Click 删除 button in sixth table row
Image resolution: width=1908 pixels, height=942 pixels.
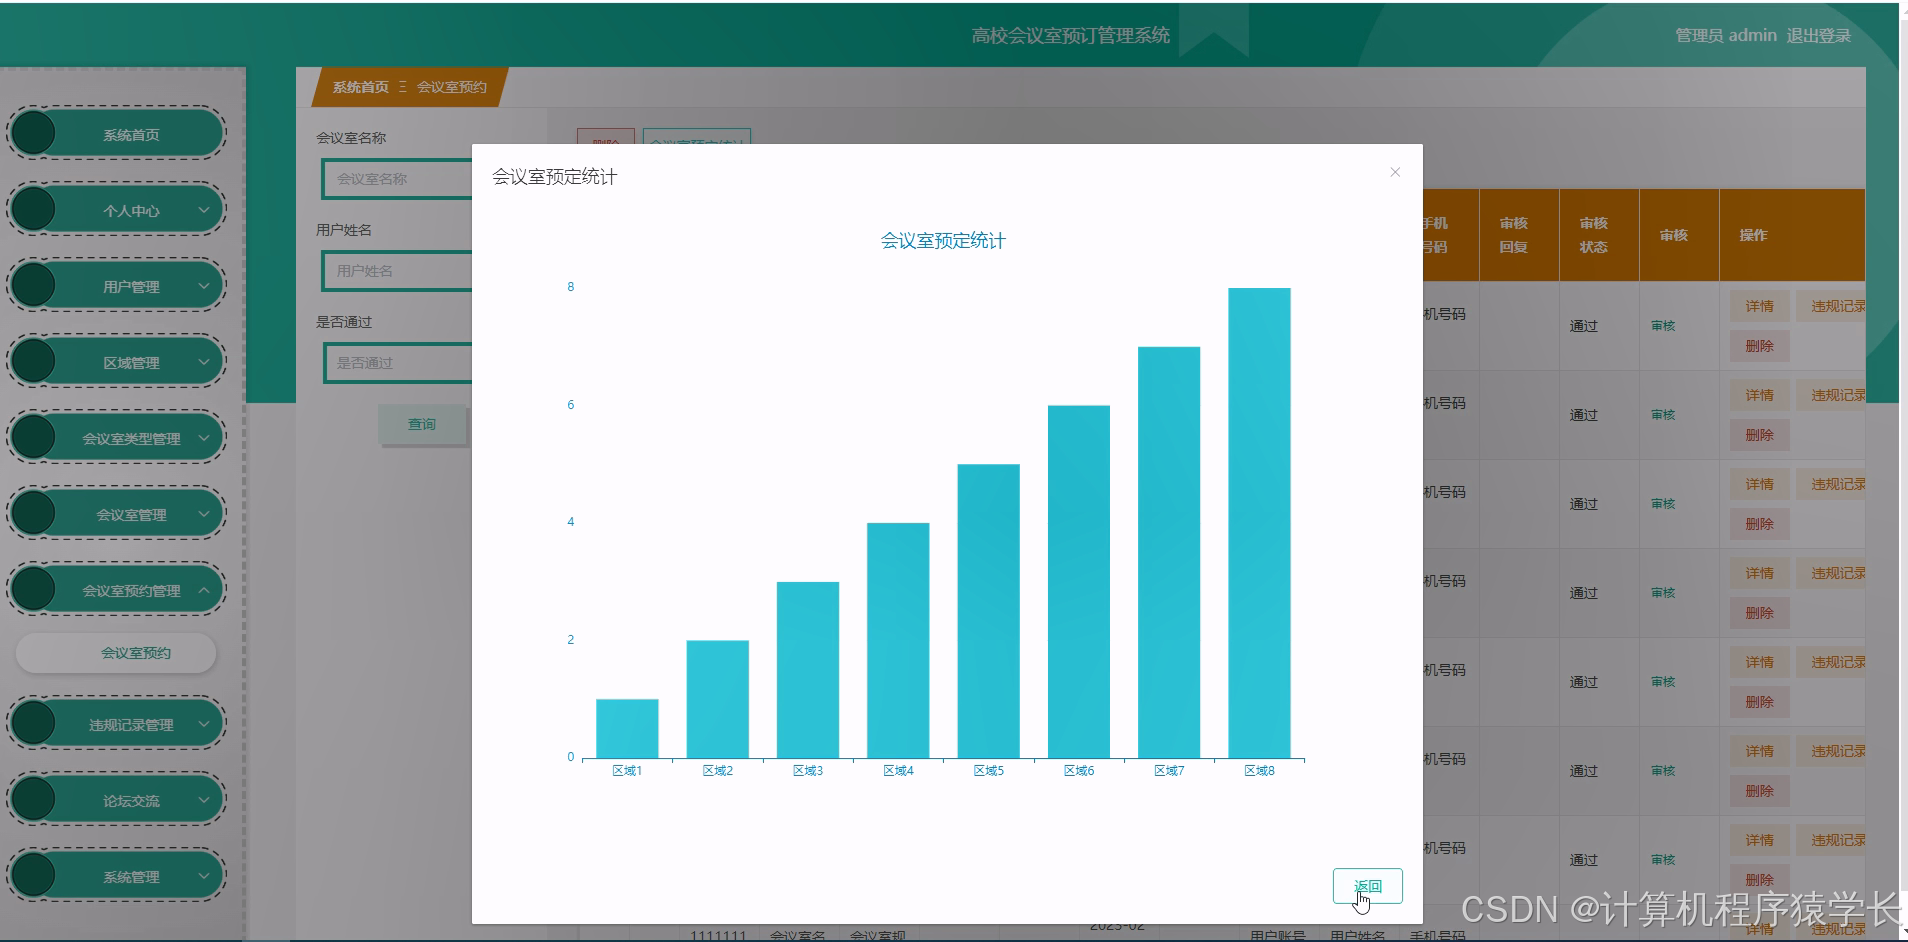pos(1759,791)
